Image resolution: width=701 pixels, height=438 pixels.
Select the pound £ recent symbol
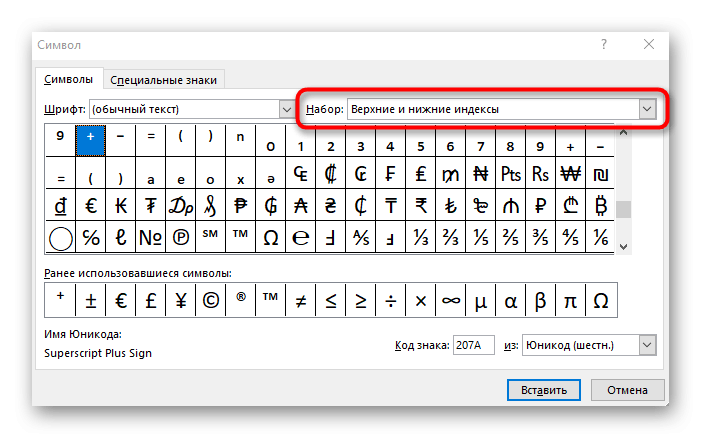click(150, 300)
